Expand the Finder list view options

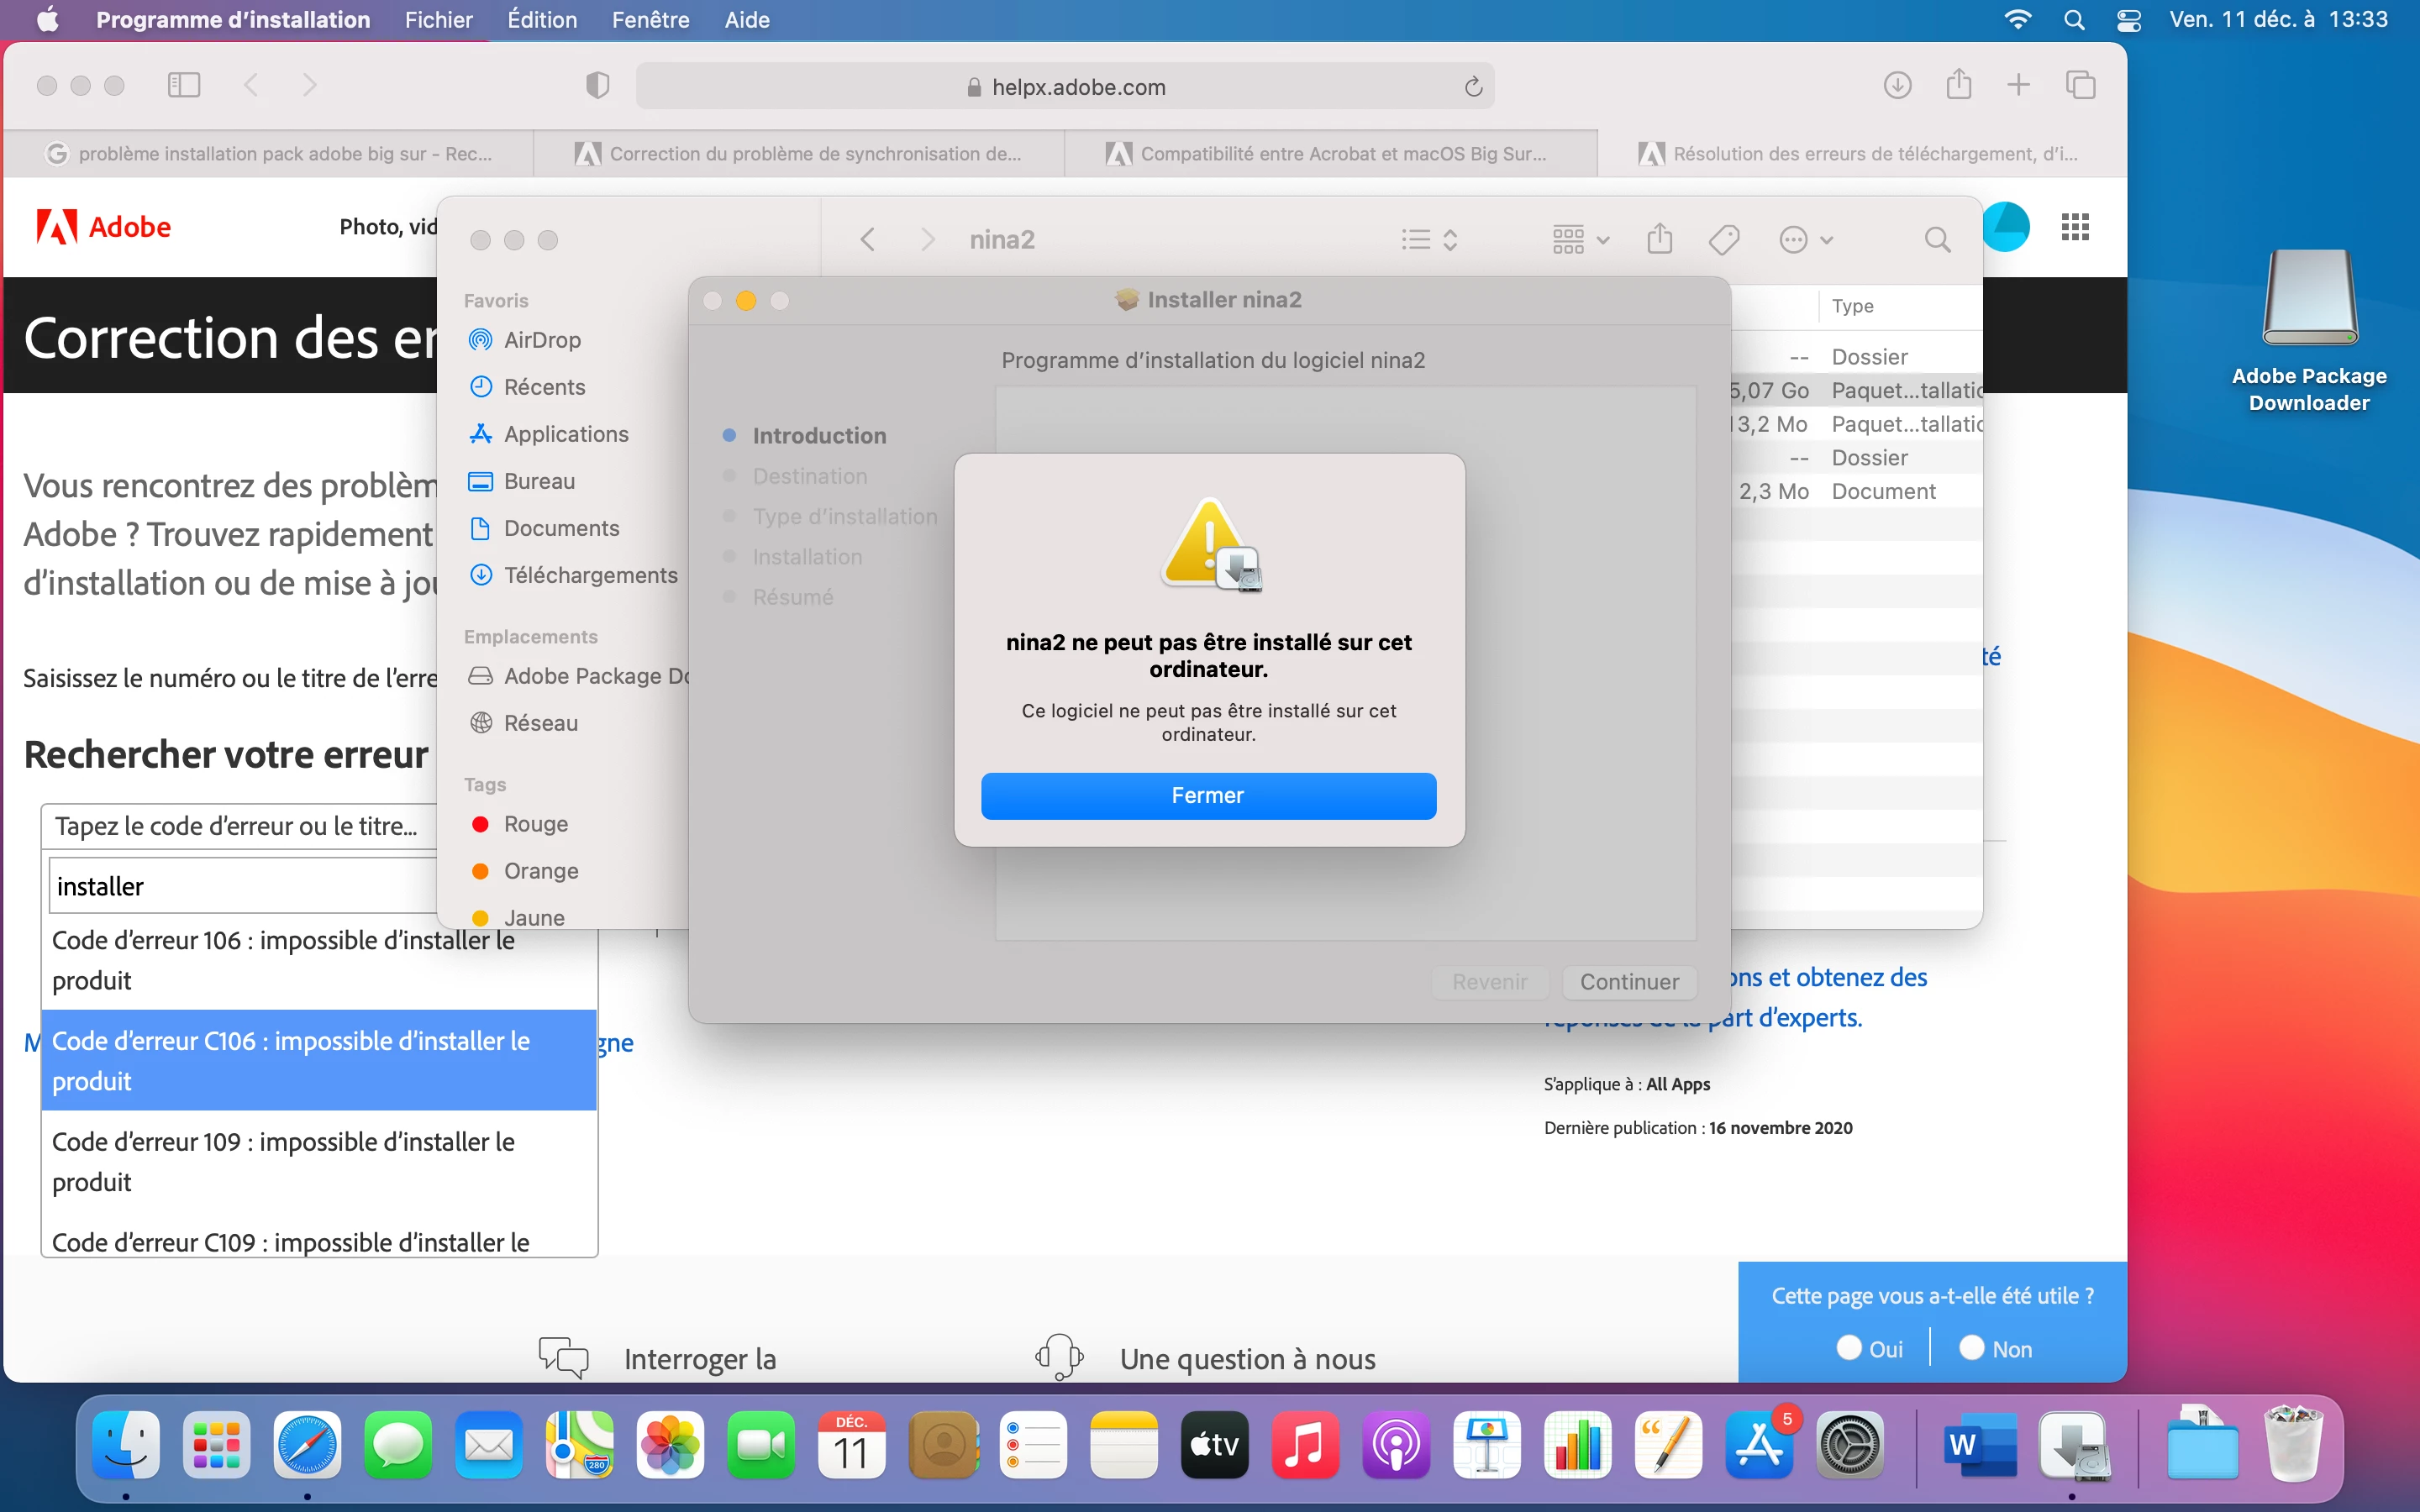click(x=1430, y=240)
